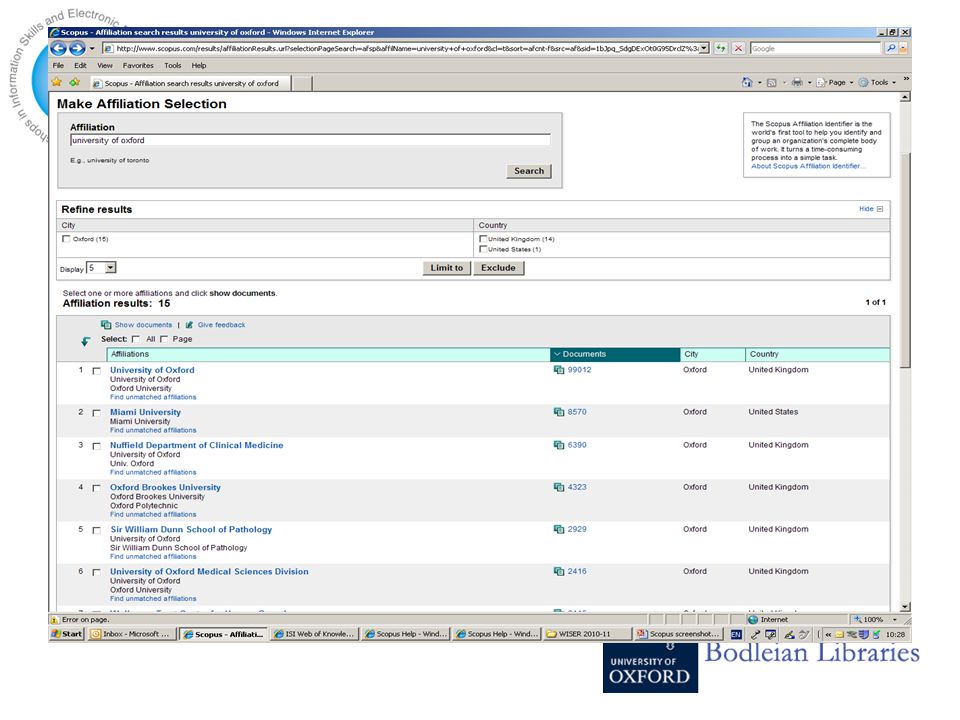
Task: Select the University of Oxford row checkbox
Action: [x=97, y=371]
